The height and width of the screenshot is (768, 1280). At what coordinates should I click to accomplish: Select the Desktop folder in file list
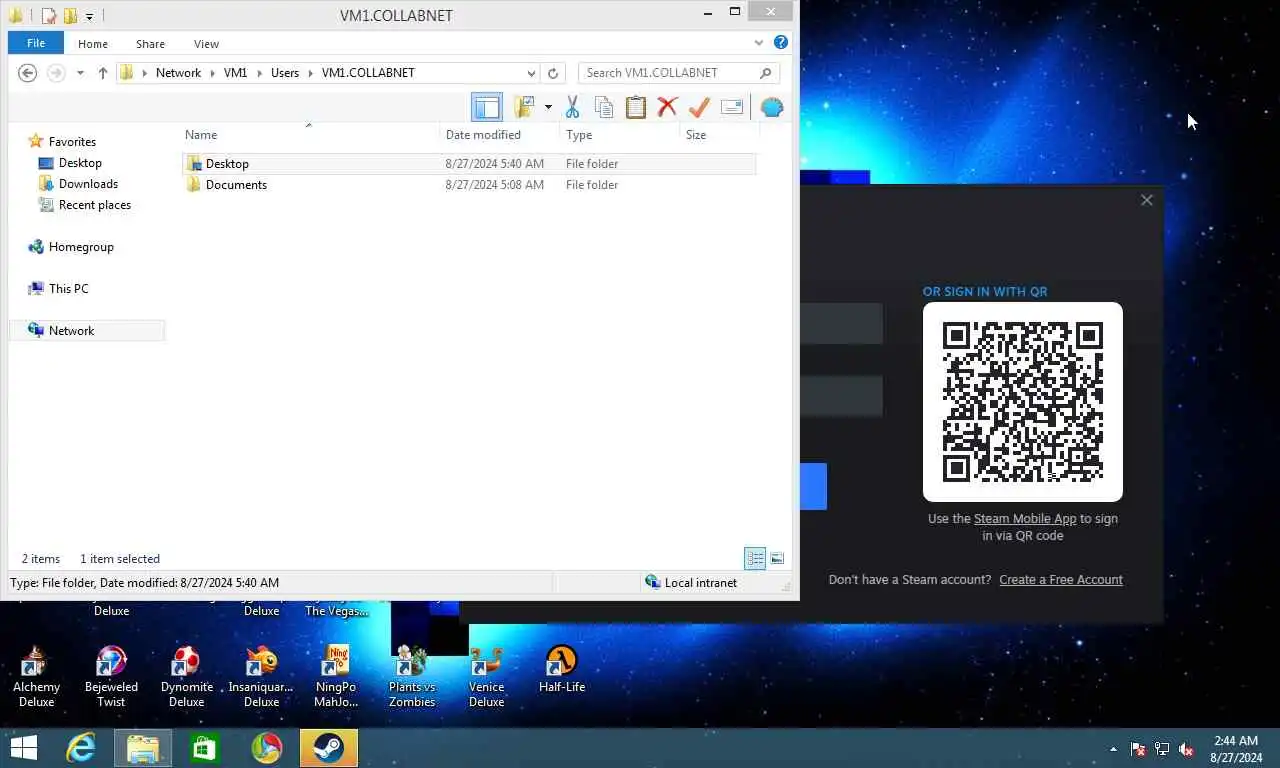tap(469, 164)
